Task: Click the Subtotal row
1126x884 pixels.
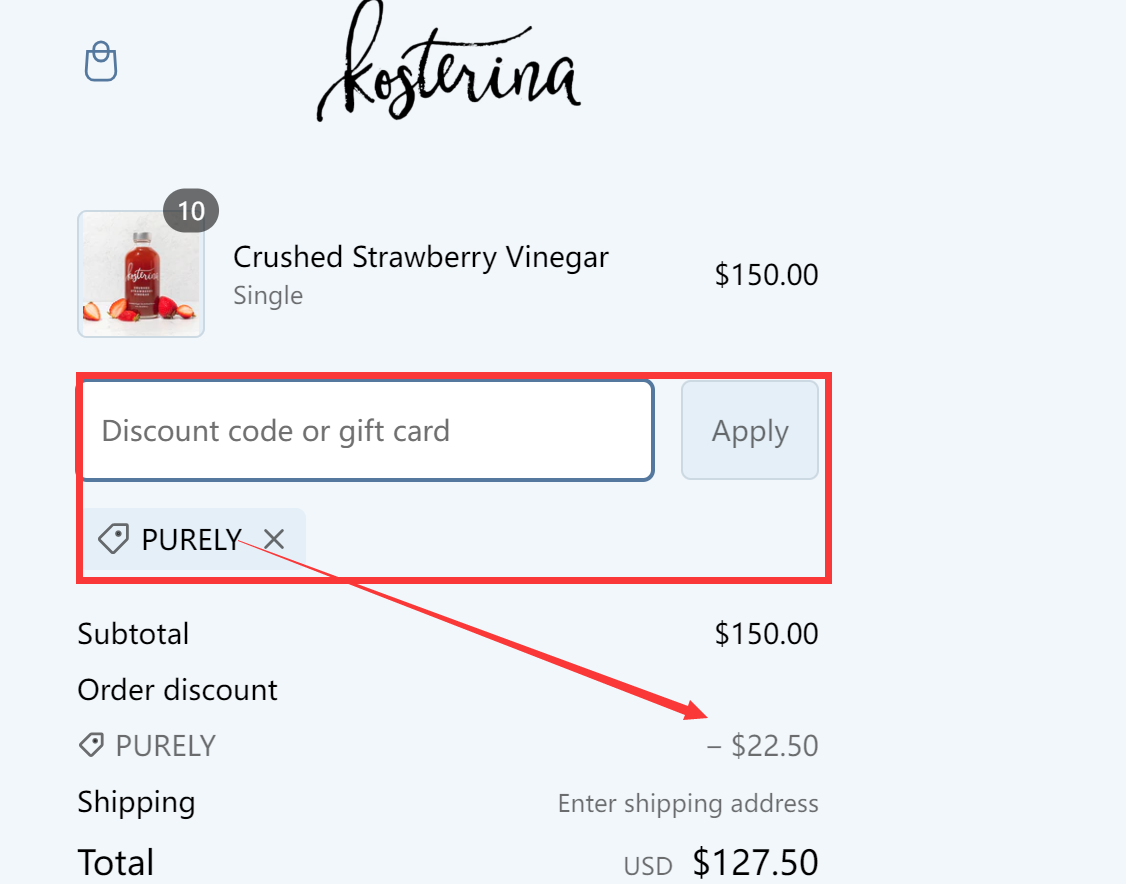Action: (133, 633)
